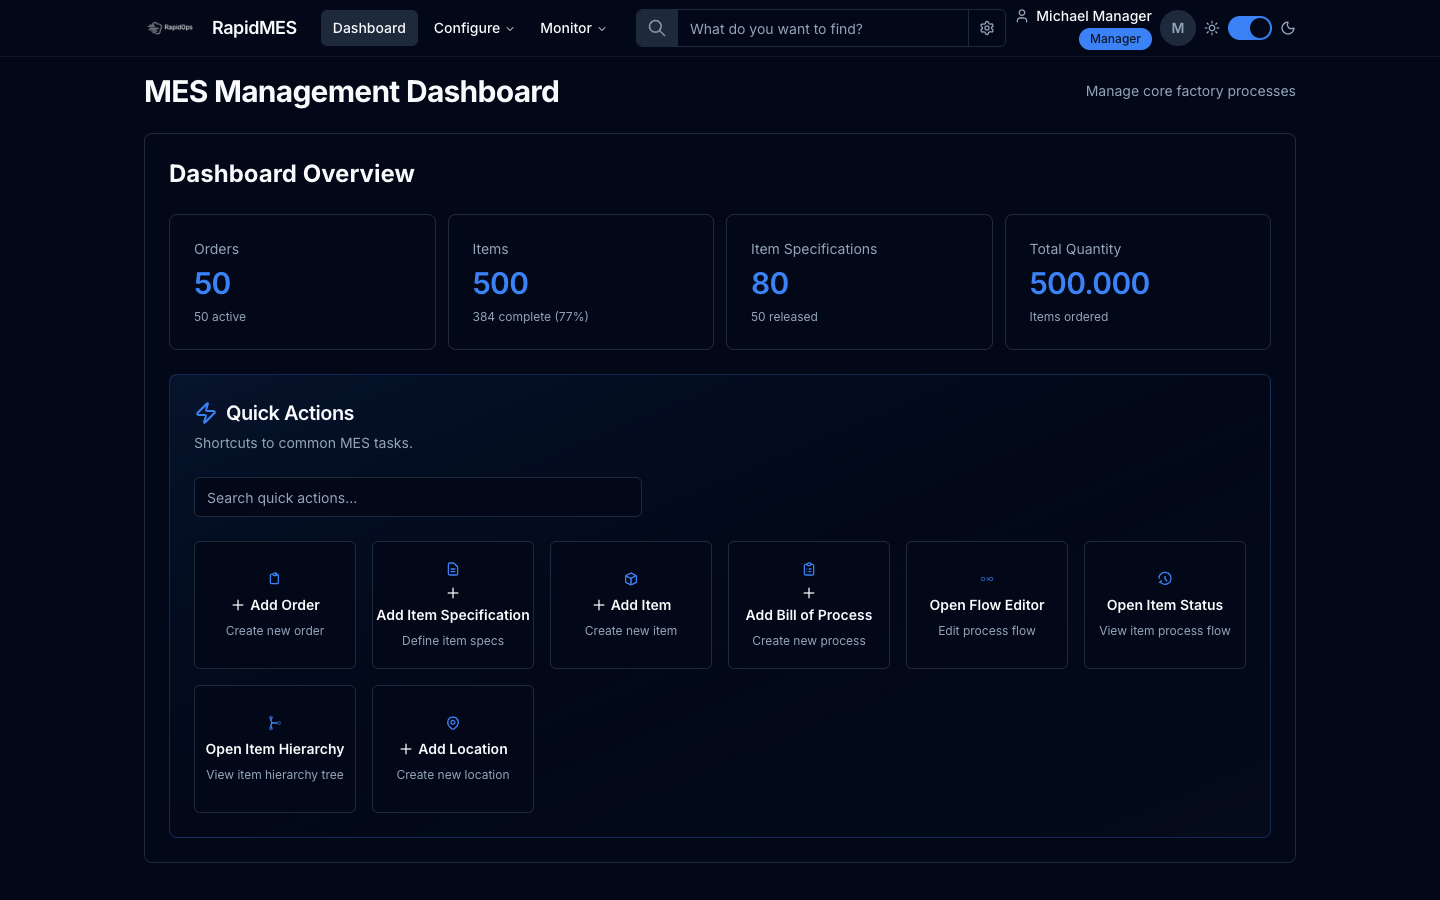Click the map pin icon on Add Location
Screen dimensions: 1440x900
click(453, 722)
